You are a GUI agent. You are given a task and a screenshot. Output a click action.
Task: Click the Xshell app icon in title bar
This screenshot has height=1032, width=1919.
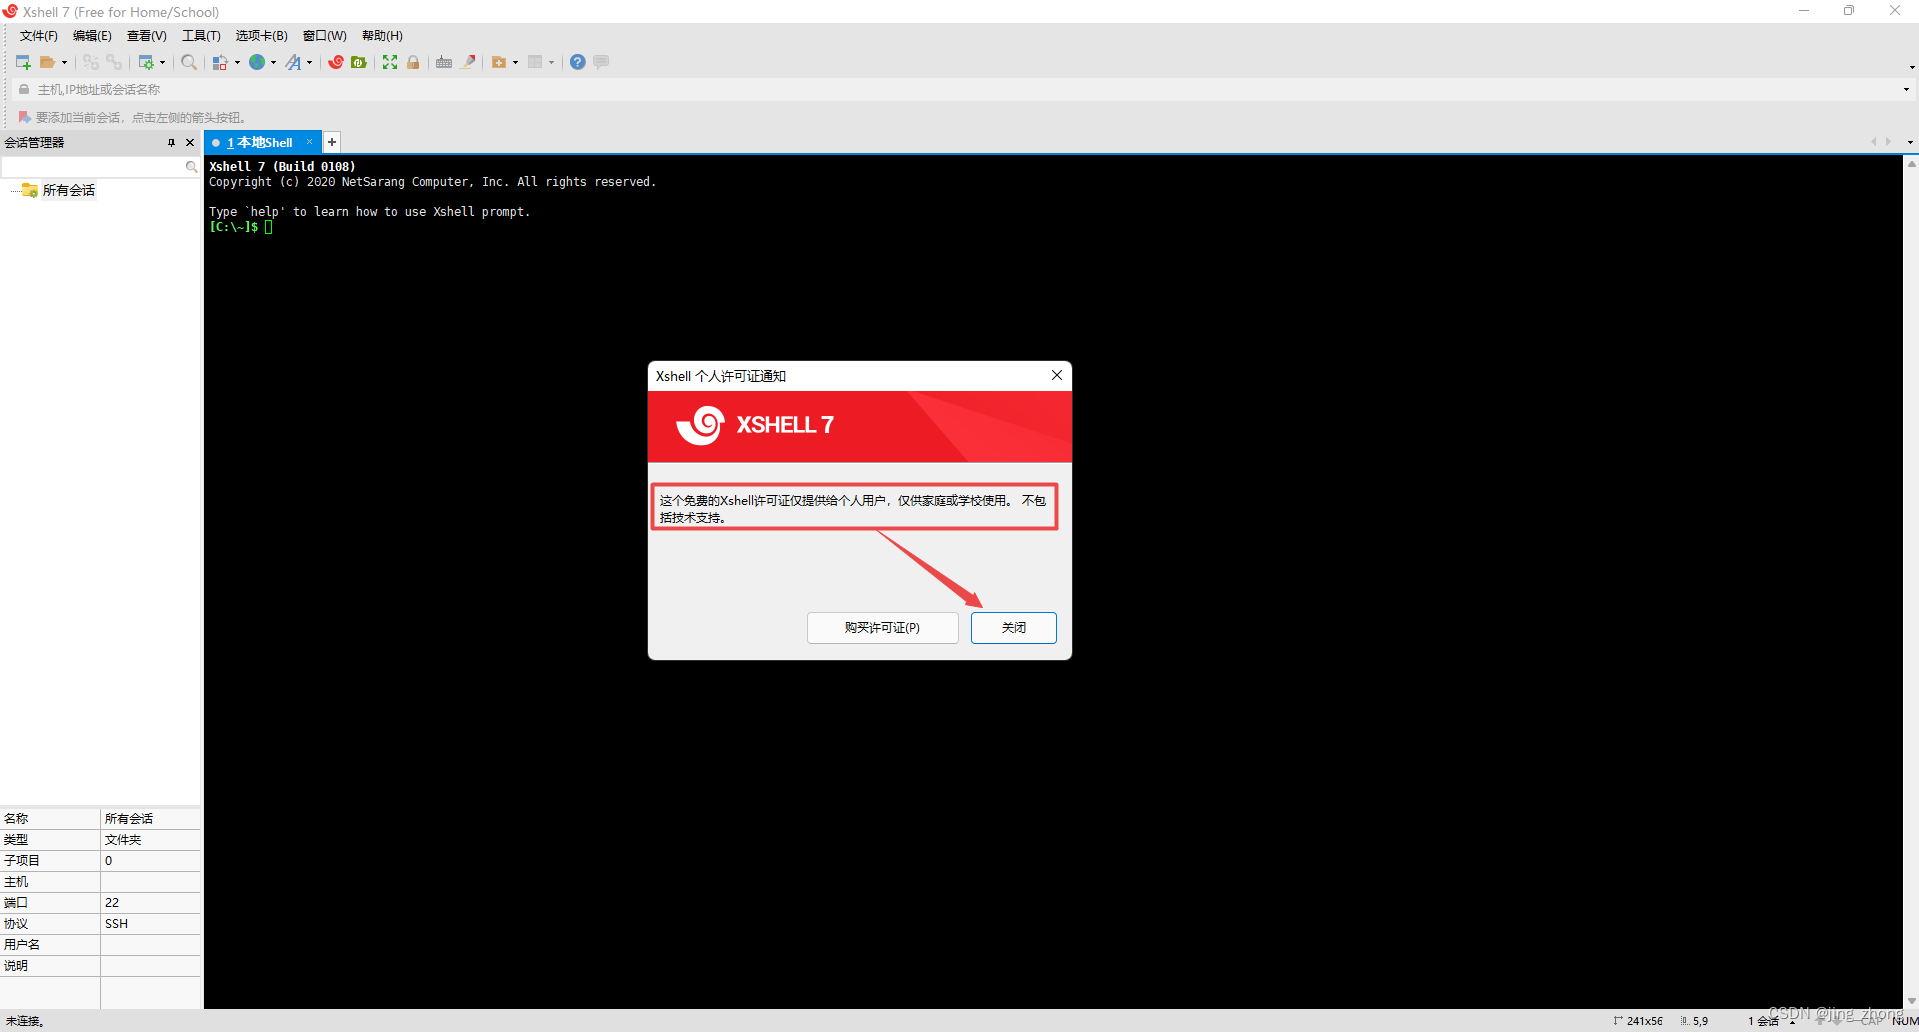[x=10, y=11]
